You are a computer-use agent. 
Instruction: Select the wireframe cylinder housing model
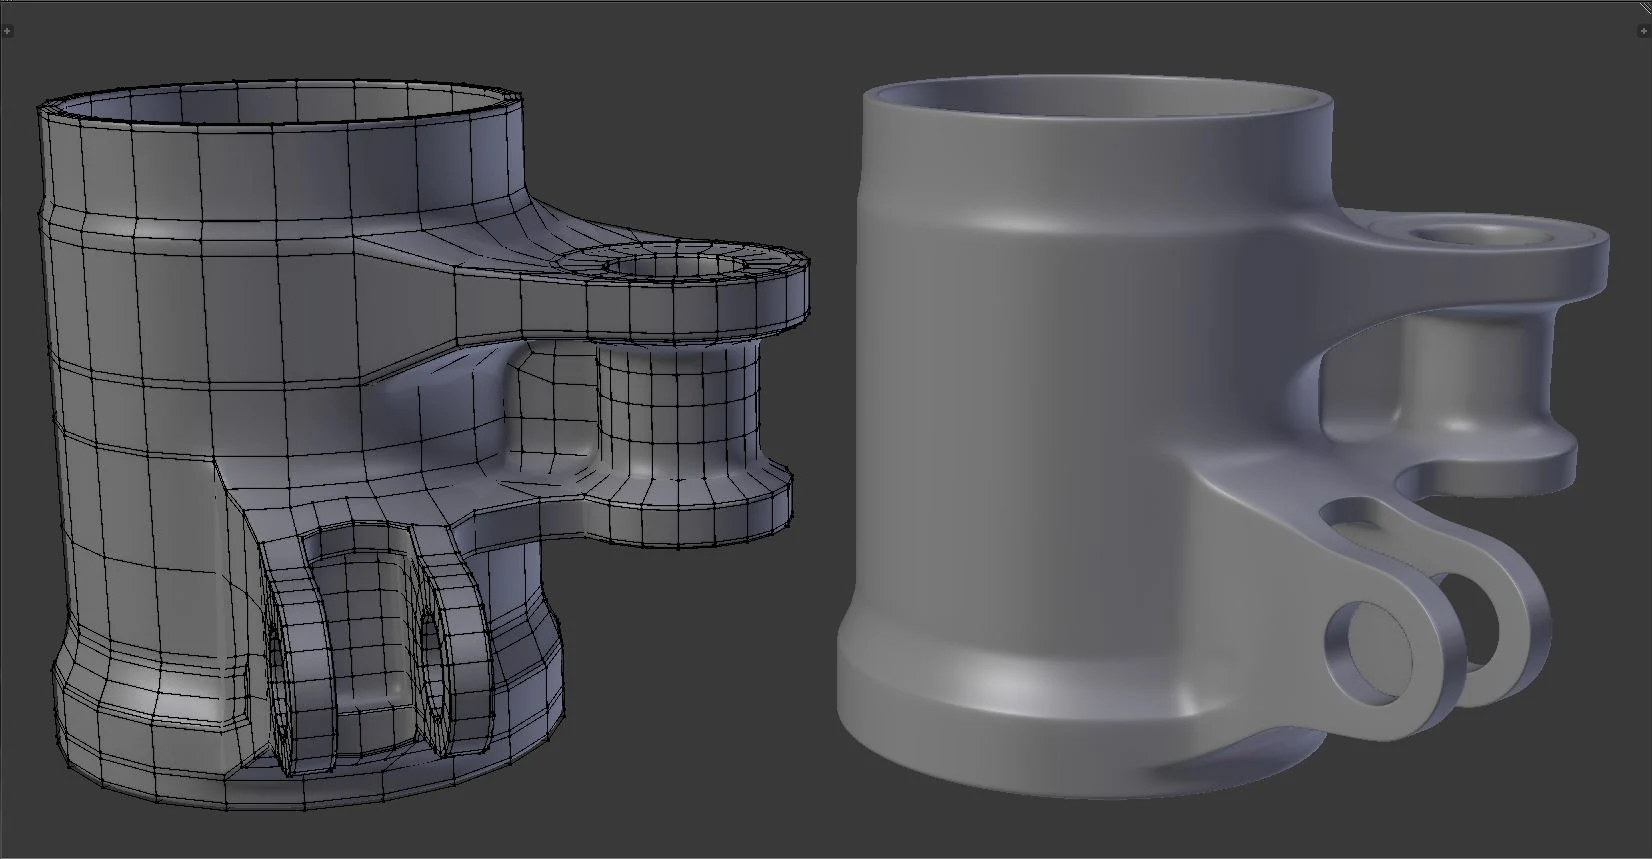[x=425, y=446]
